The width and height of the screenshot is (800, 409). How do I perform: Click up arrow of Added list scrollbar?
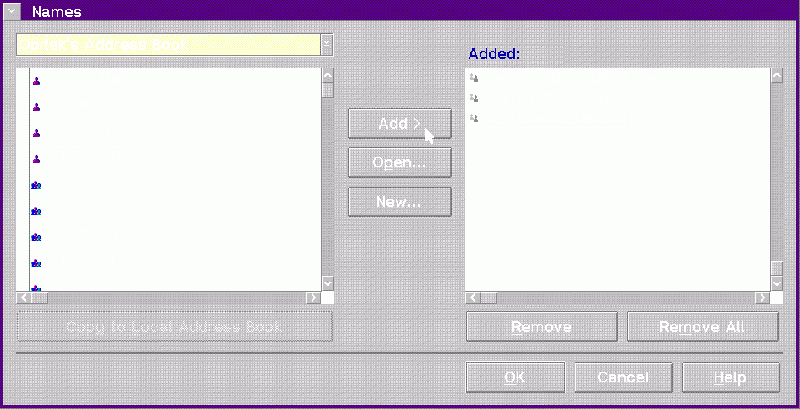[777, 75]
